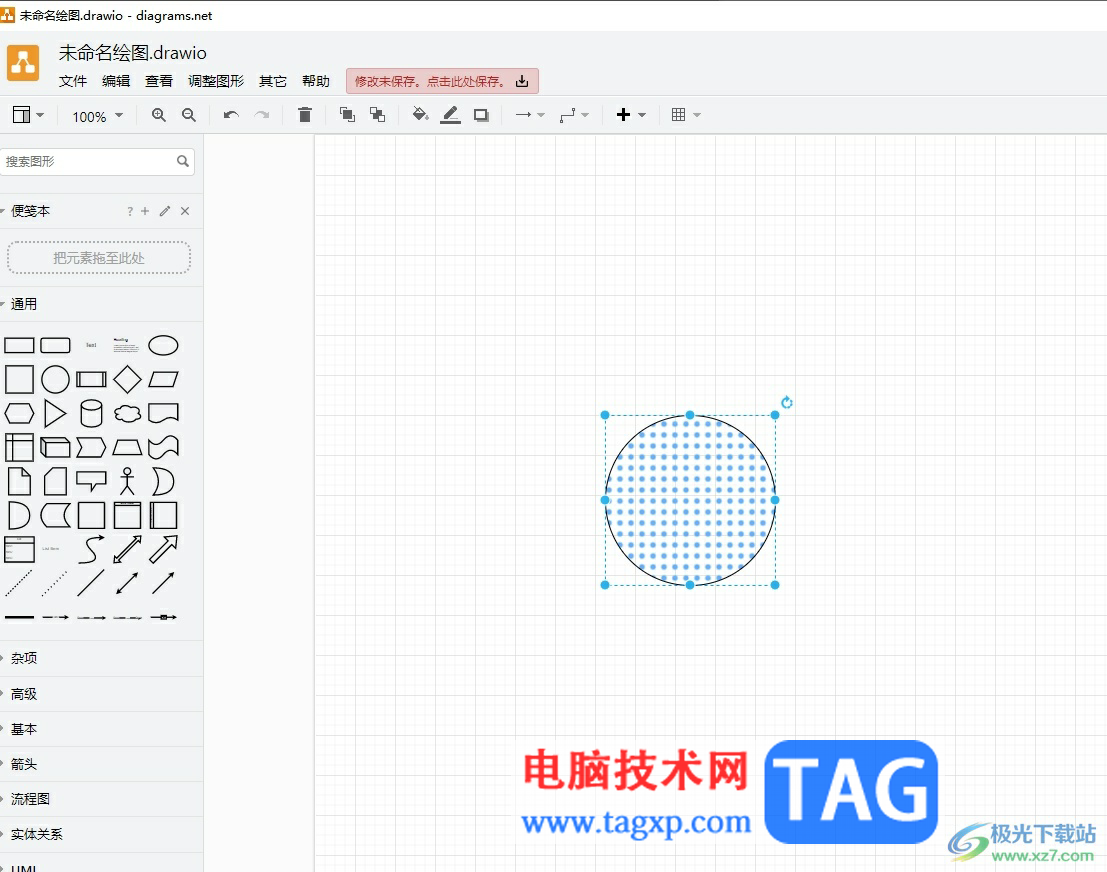Expand the 实体关系 shapes section

coord(37,834)
